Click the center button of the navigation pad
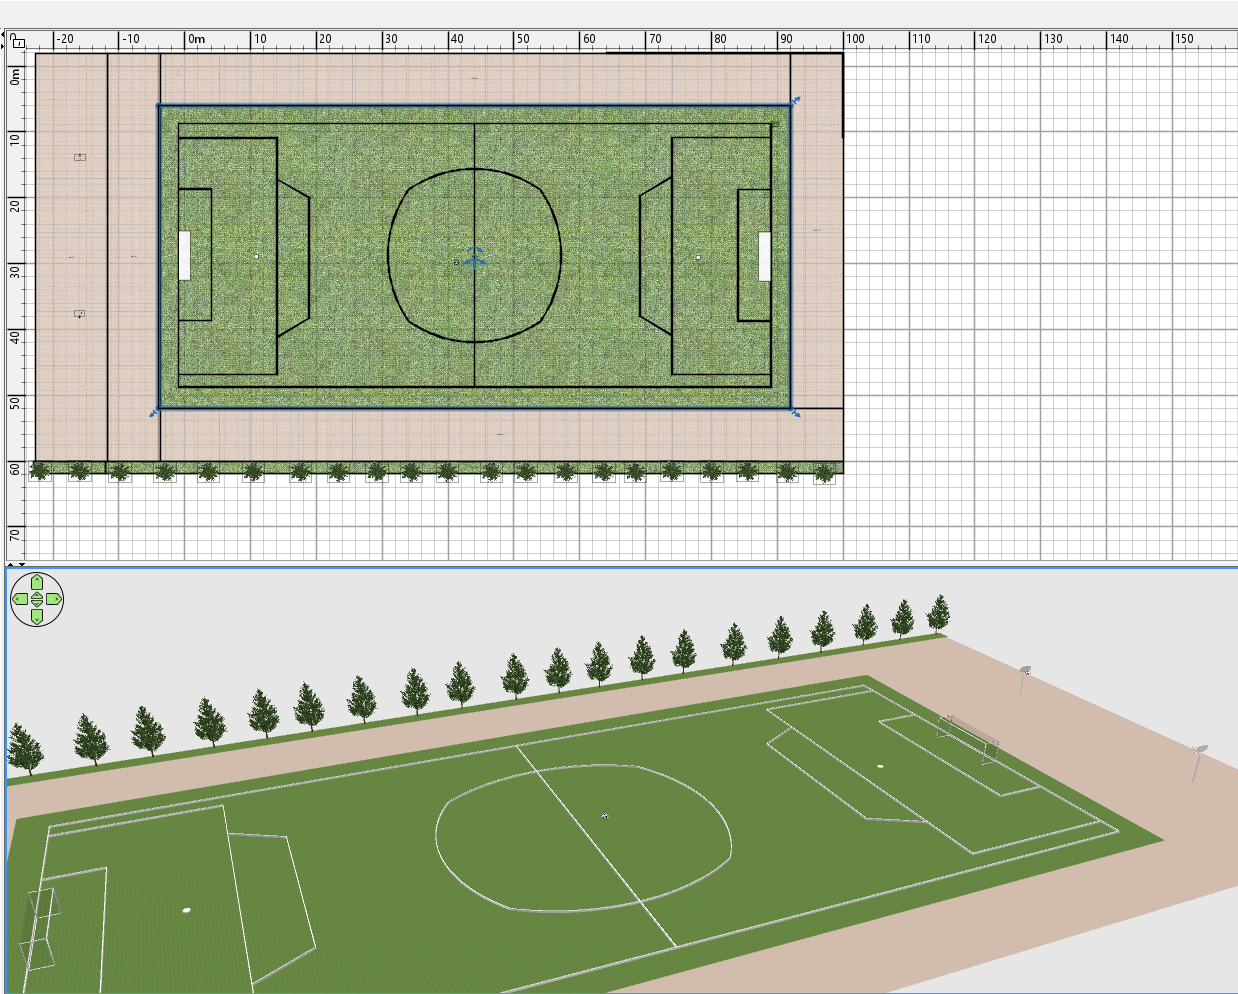Viewport: 1238px width, 994px height. coord(37,599)
